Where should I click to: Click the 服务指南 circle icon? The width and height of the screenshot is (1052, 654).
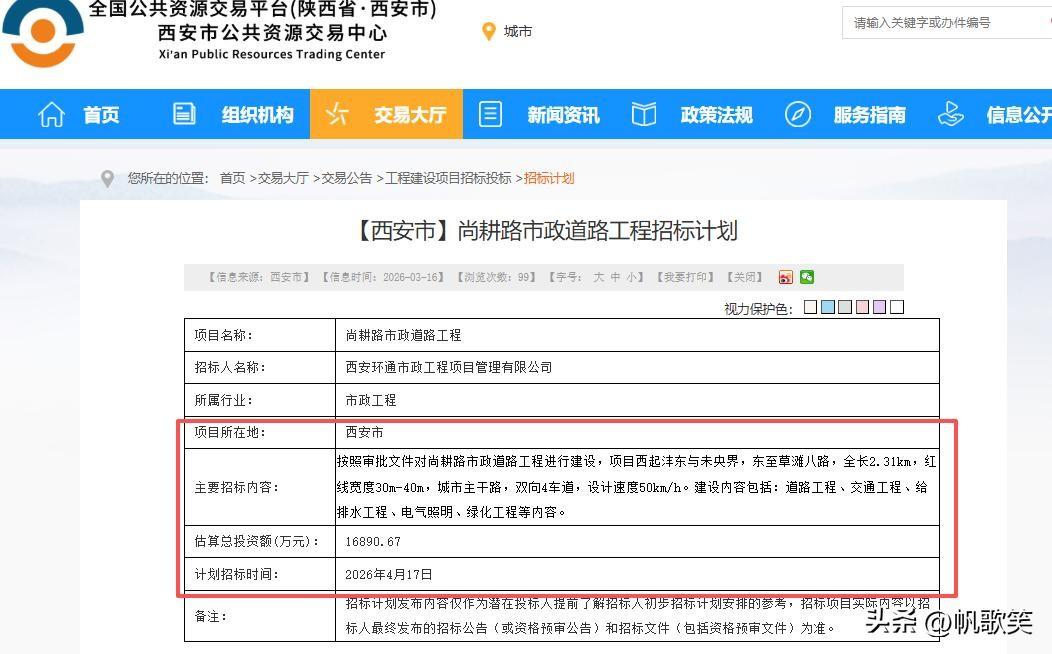tap(797, 113)
